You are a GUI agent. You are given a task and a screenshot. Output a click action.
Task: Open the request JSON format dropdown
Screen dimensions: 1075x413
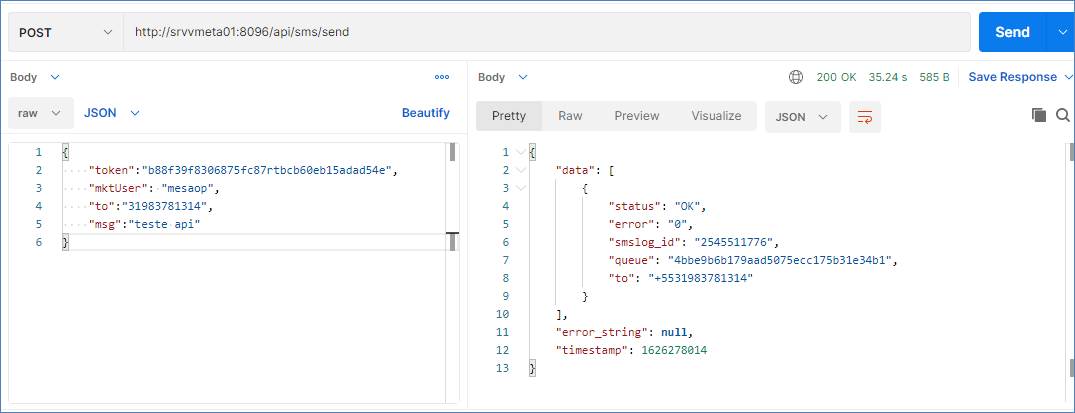tap(112, 113)
